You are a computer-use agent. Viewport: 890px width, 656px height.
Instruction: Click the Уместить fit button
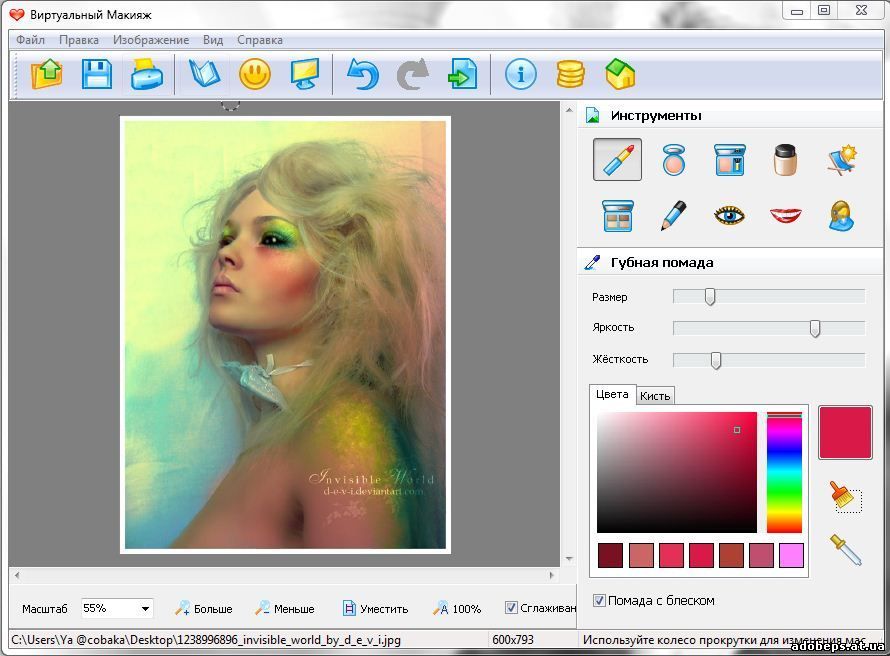375,608
